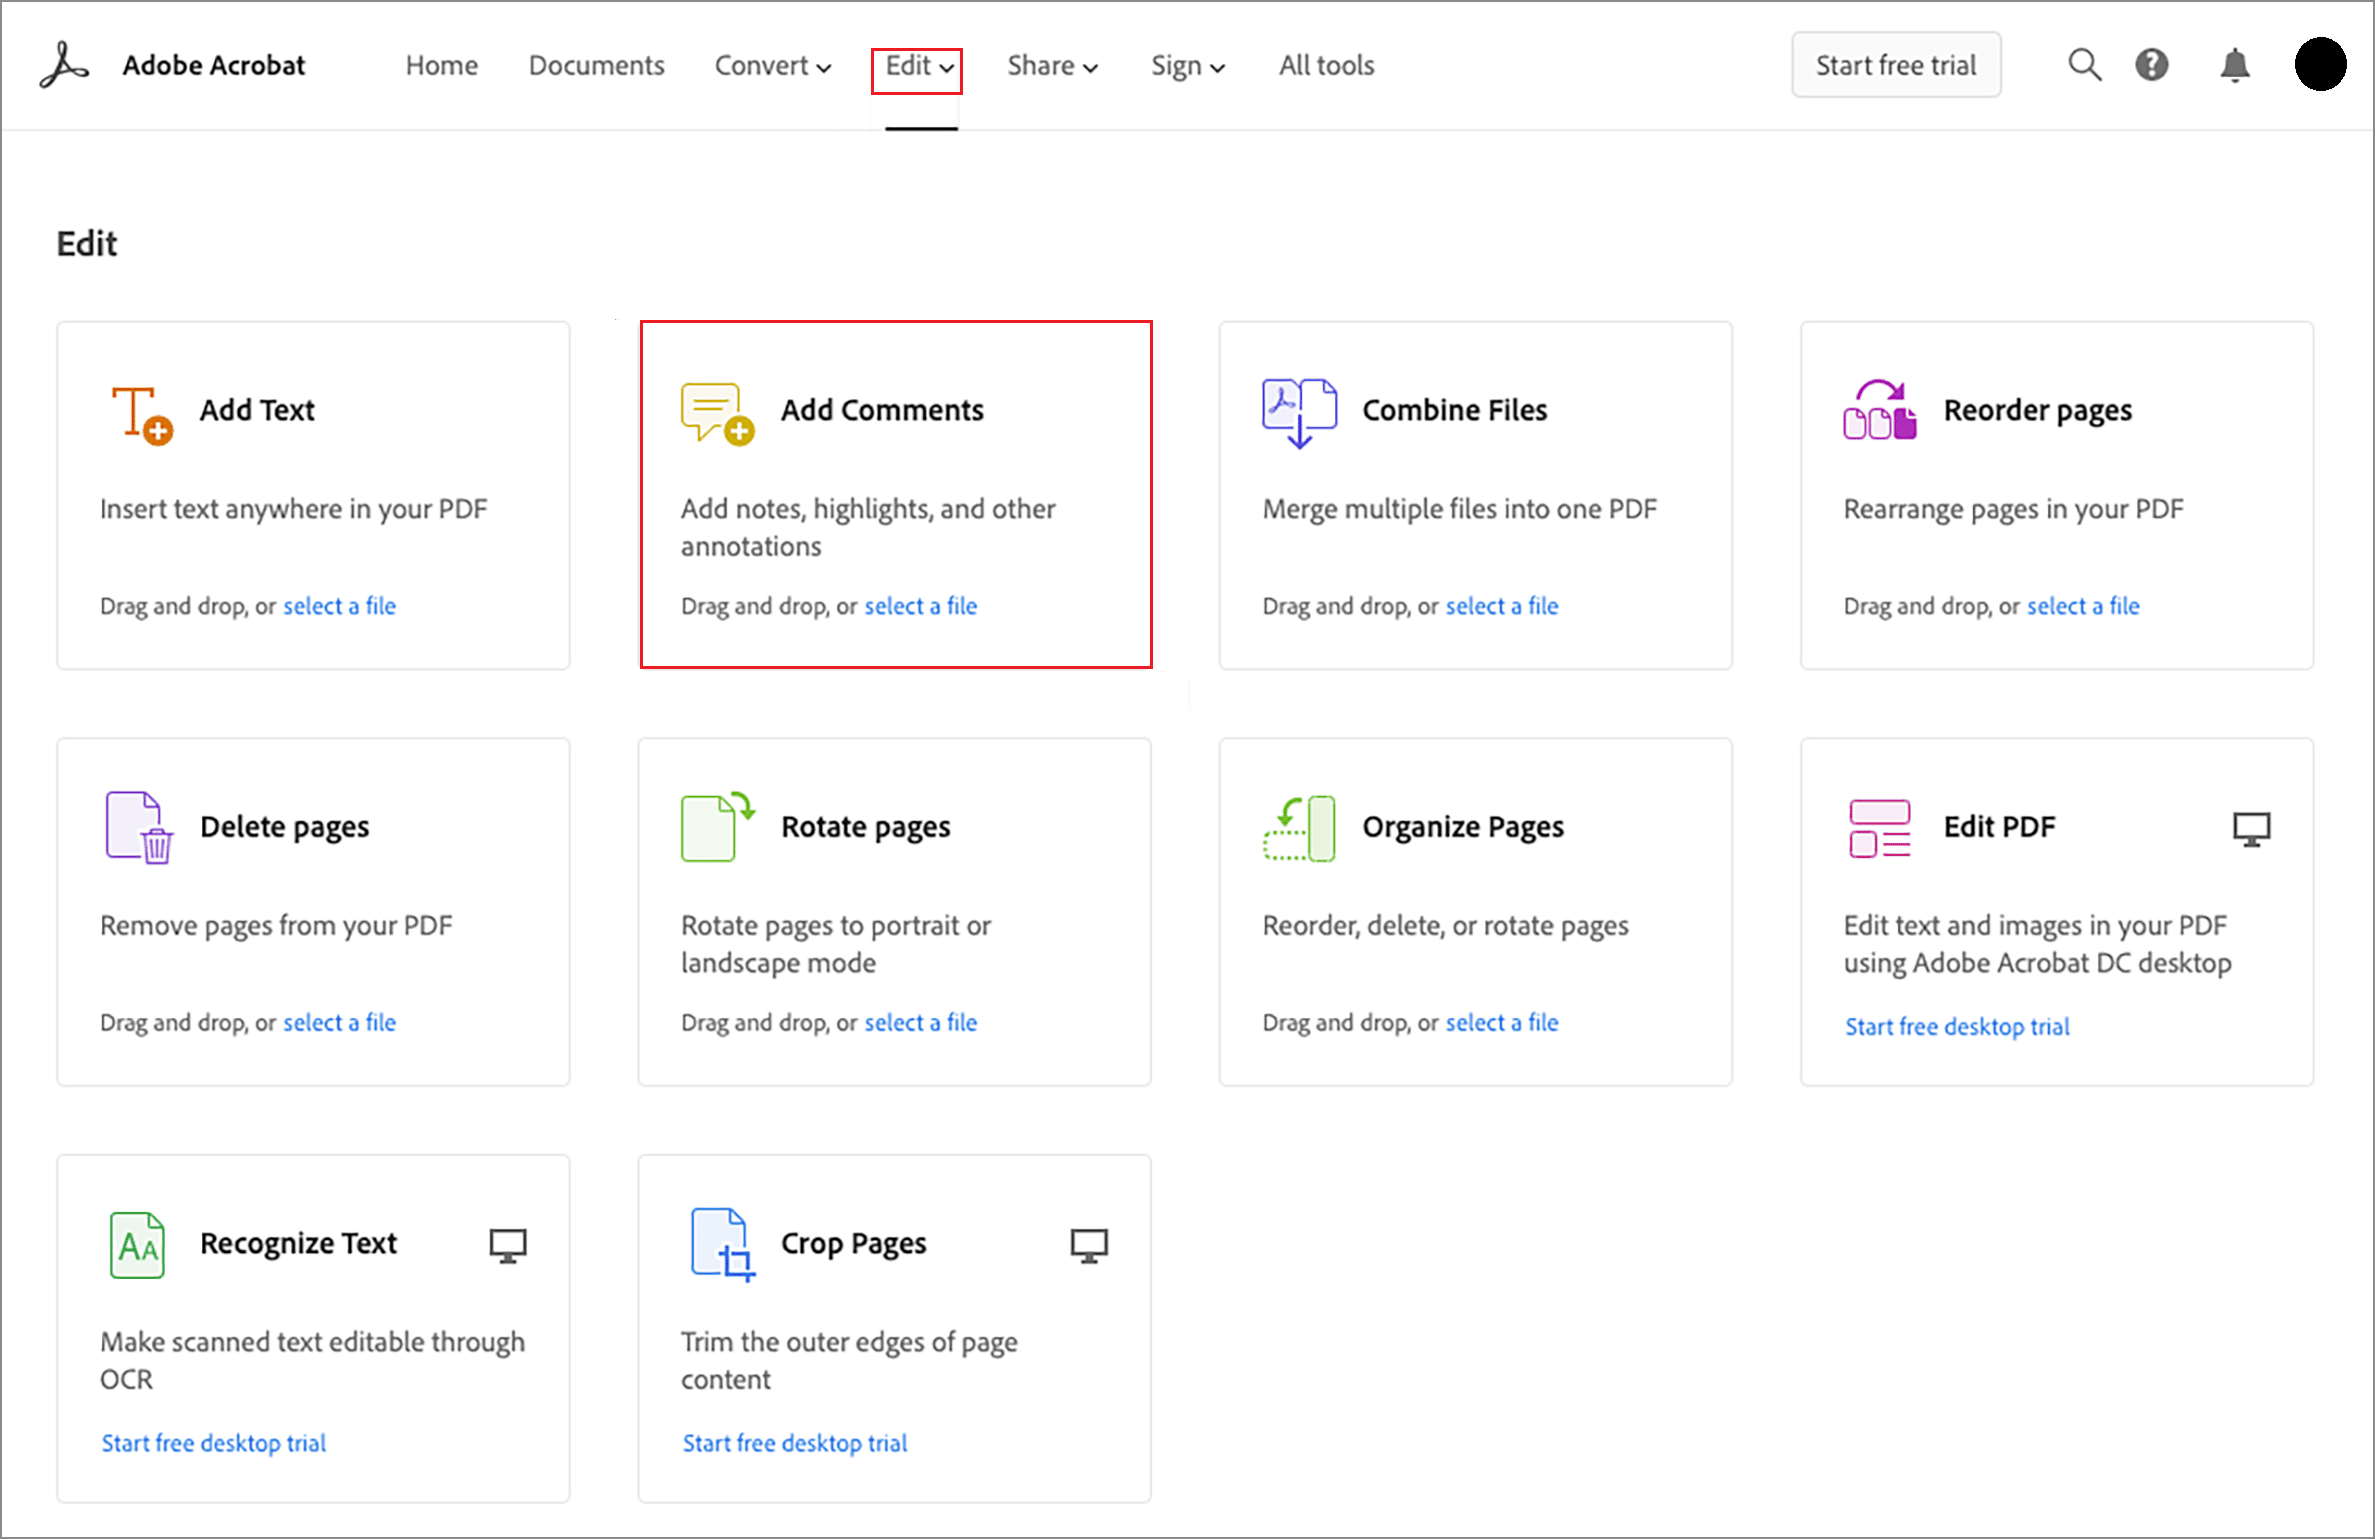Select a file for Add Comments
2375x1539 pixels.
tap(921, 606)
